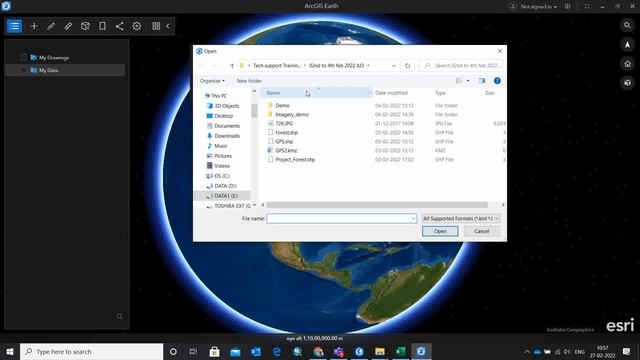Click the folder search box
The width and height of the screenshot is (640, 360).
tap(461, 65)
